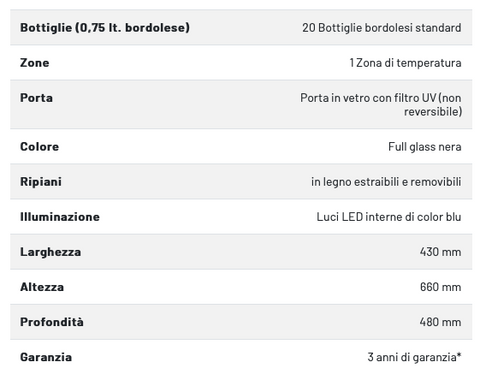Click the Zone row label
The width and height of the screenshot is (480, 386).
point(35,63)
